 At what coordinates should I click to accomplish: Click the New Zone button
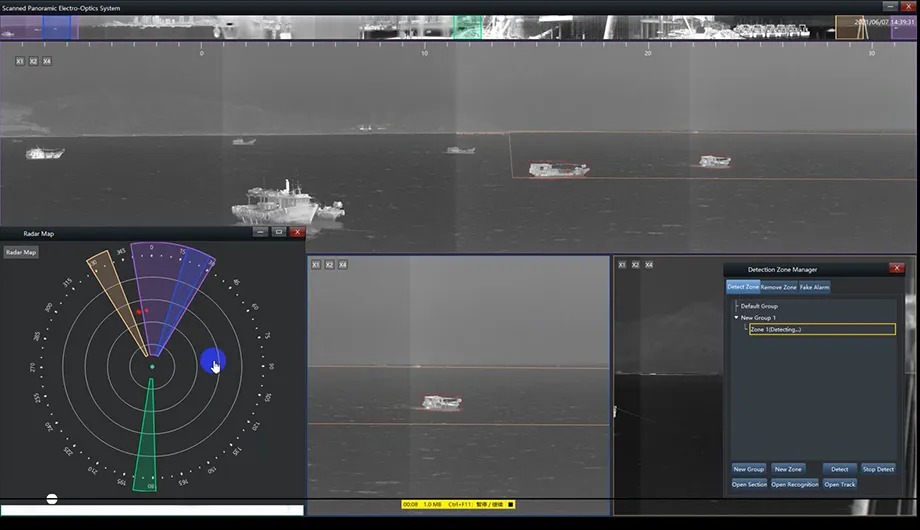click(788, 468)
